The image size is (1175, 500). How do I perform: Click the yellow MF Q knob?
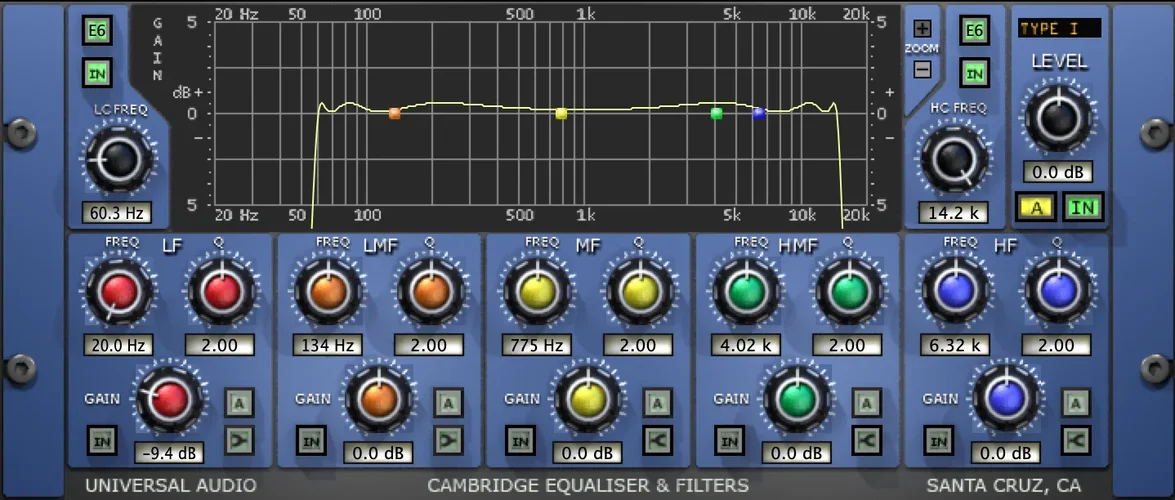coord(639,292)
